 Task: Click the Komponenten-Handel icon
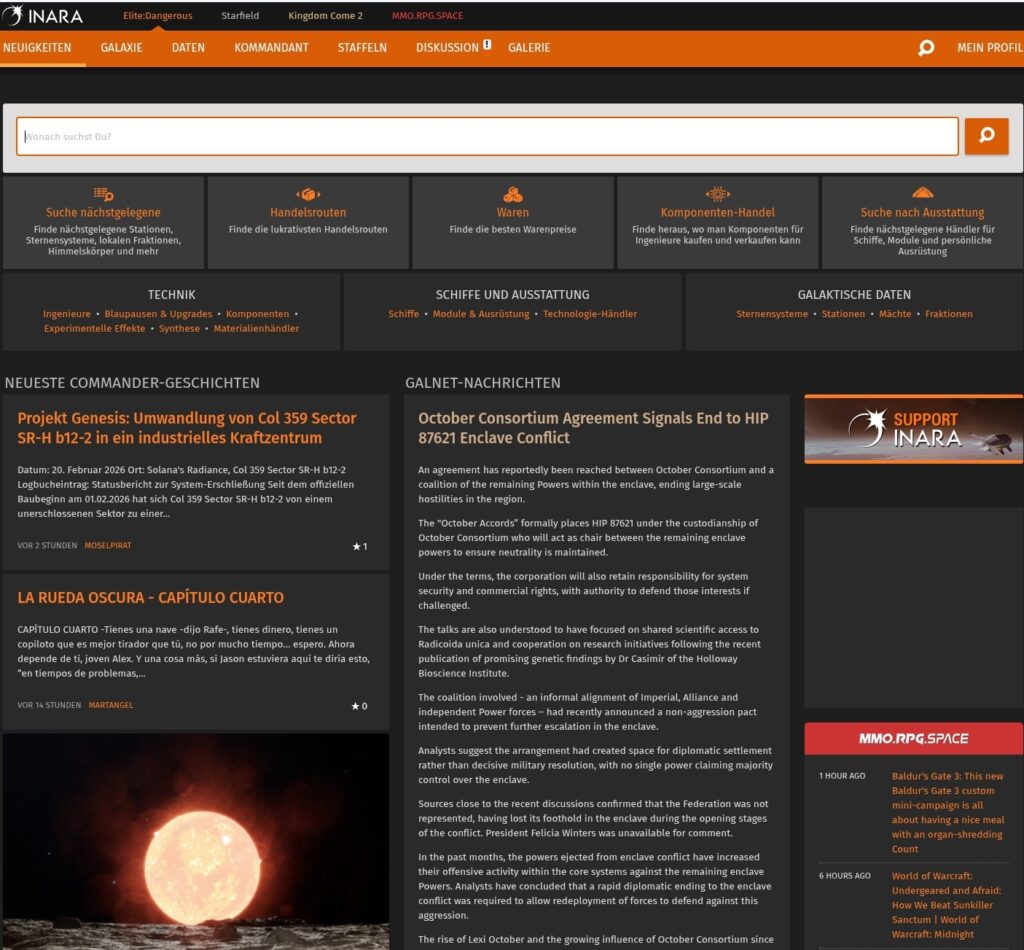[x=717, y=194]
